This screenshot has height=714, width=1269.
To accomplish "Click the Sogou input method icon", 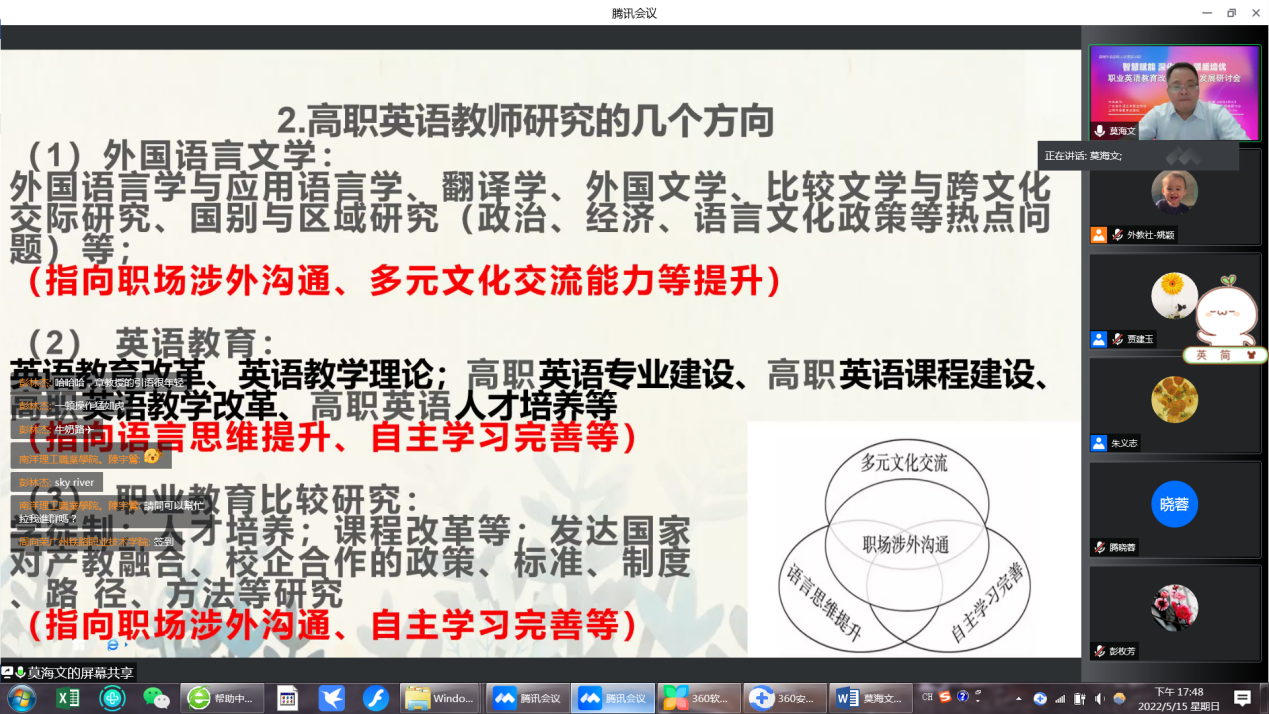I will [946, 697].
